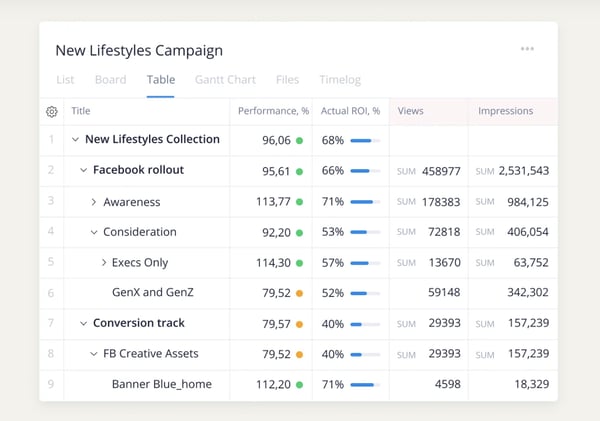
Task: Open the Timelog tab
Action: tap(340, 79)
